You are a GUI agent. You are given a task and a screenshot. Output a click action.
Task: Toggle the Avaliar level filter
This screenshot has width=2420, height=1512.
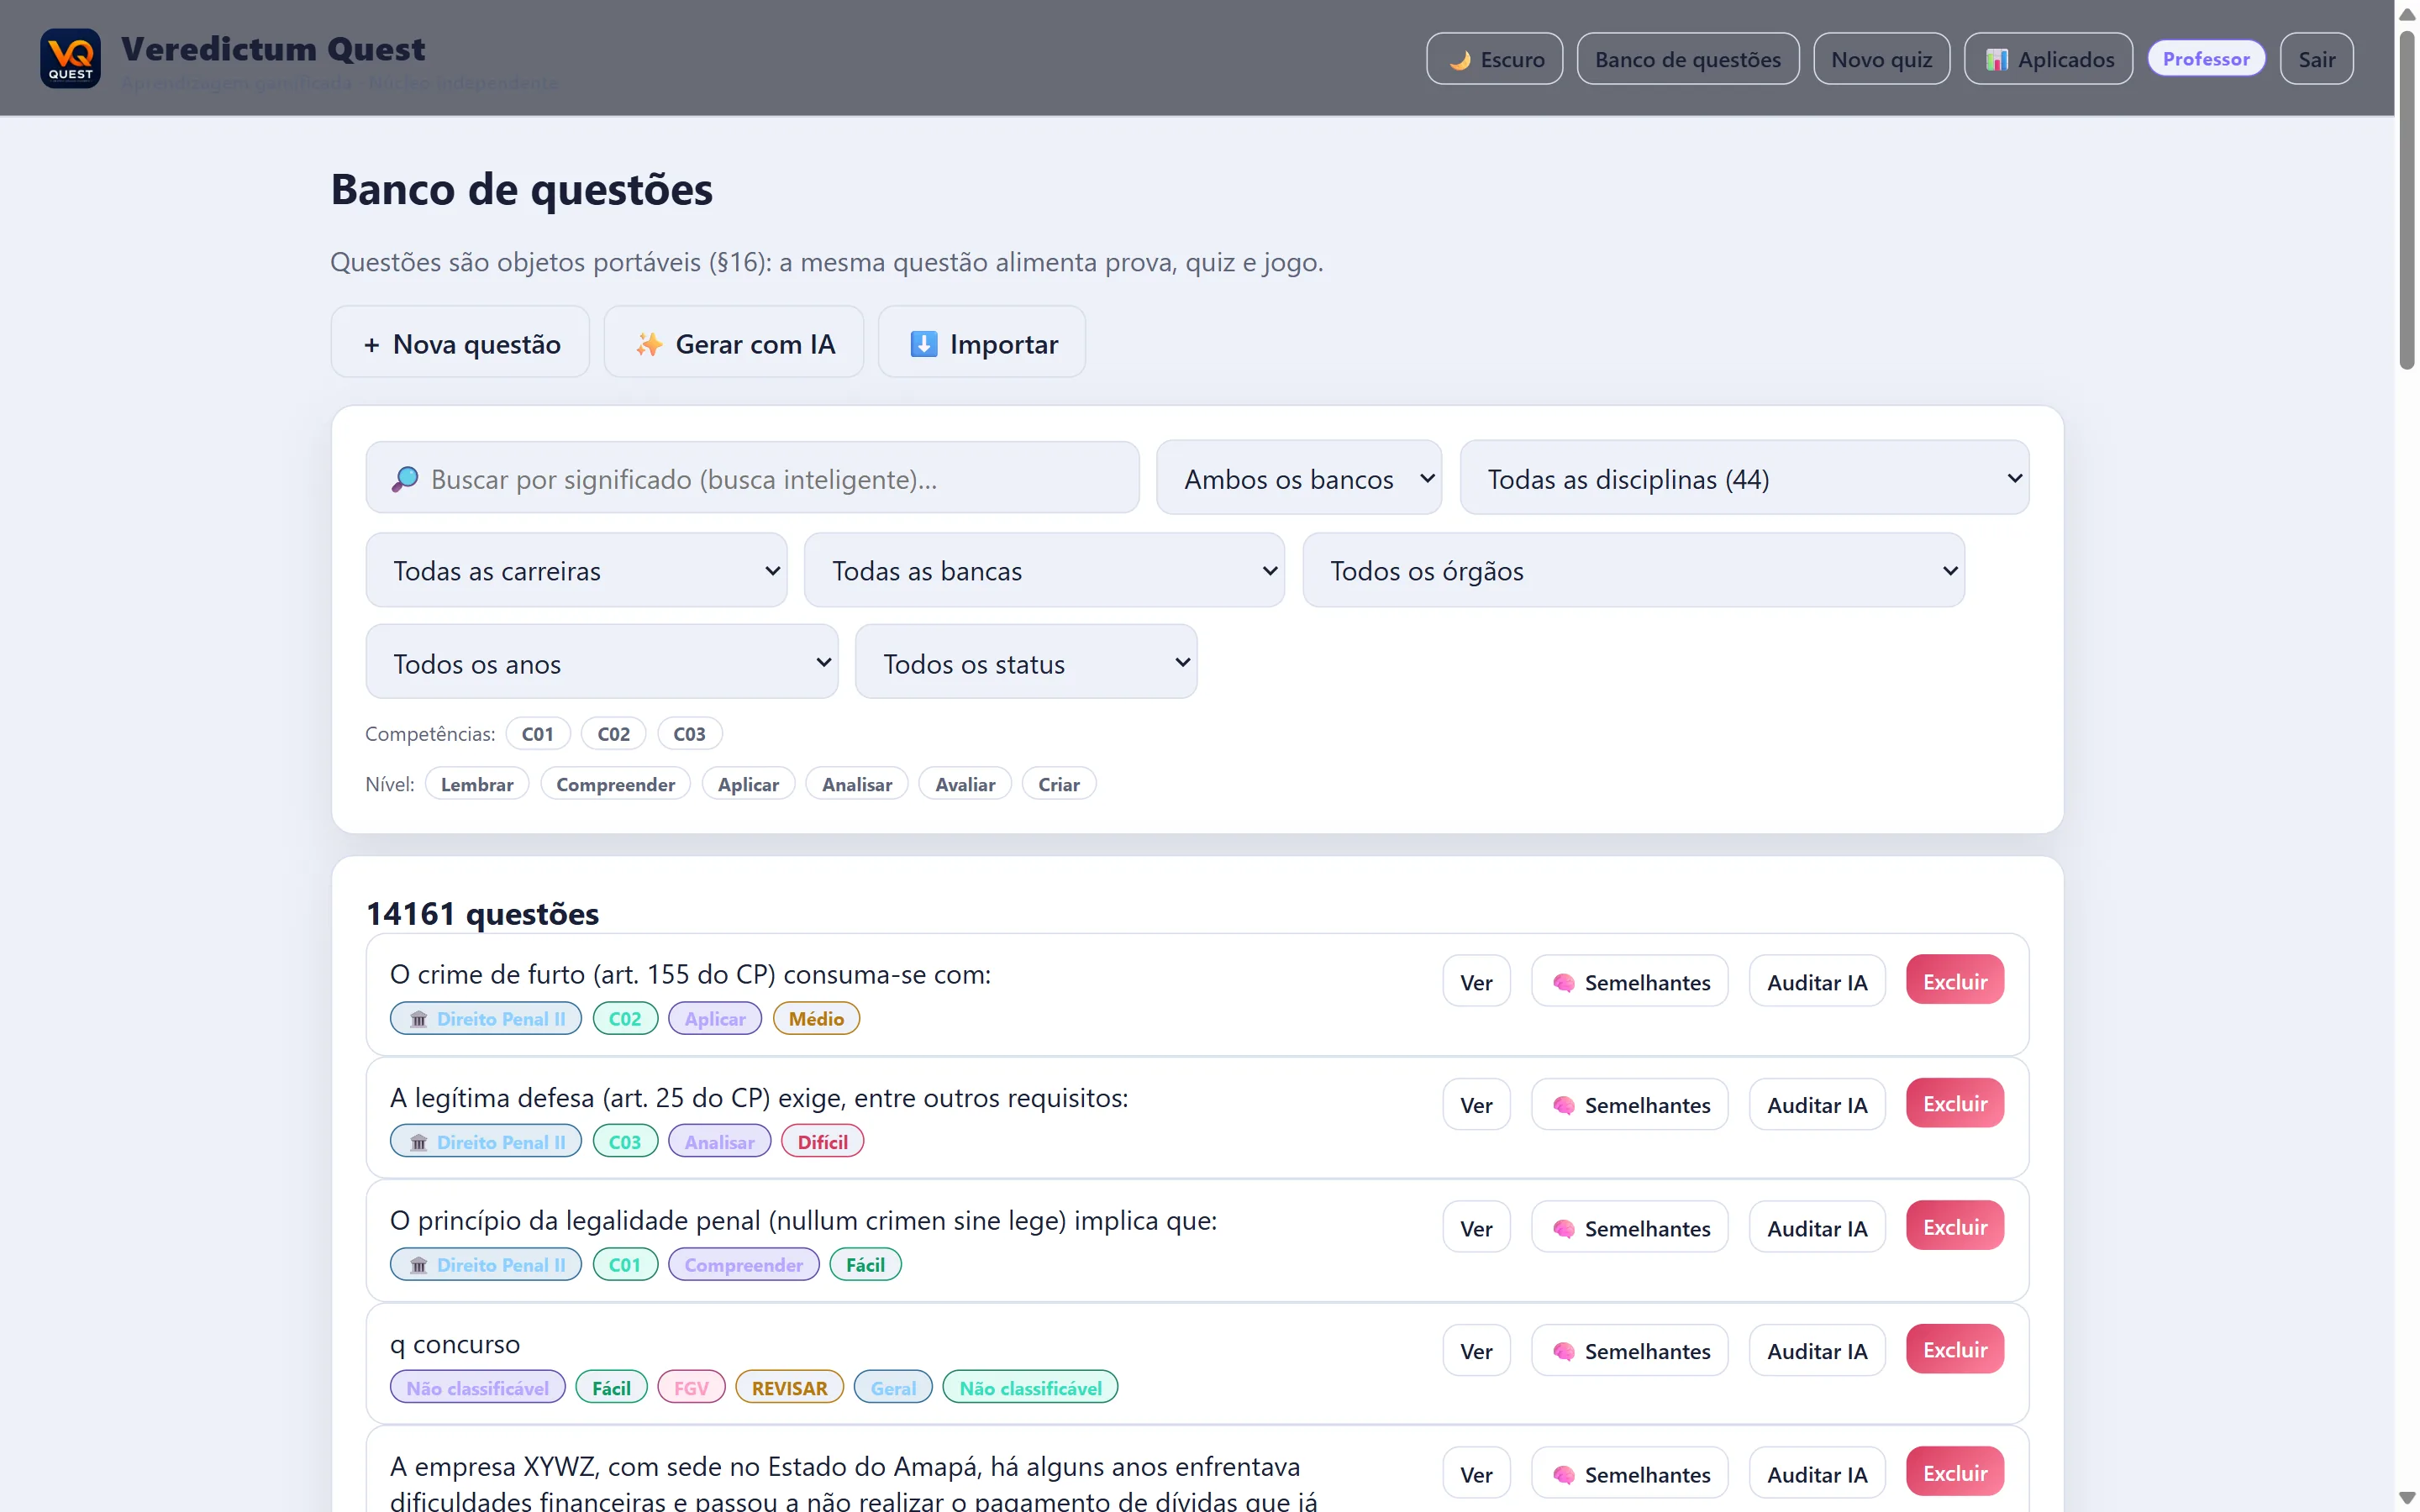click(965, 784)
